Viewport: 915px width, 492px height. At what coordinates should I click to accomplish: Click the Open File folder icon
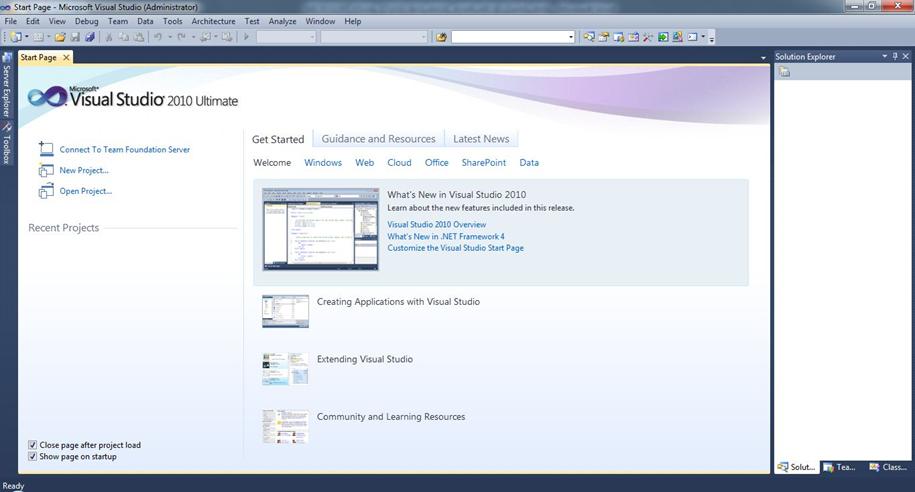tap(60, 37)
